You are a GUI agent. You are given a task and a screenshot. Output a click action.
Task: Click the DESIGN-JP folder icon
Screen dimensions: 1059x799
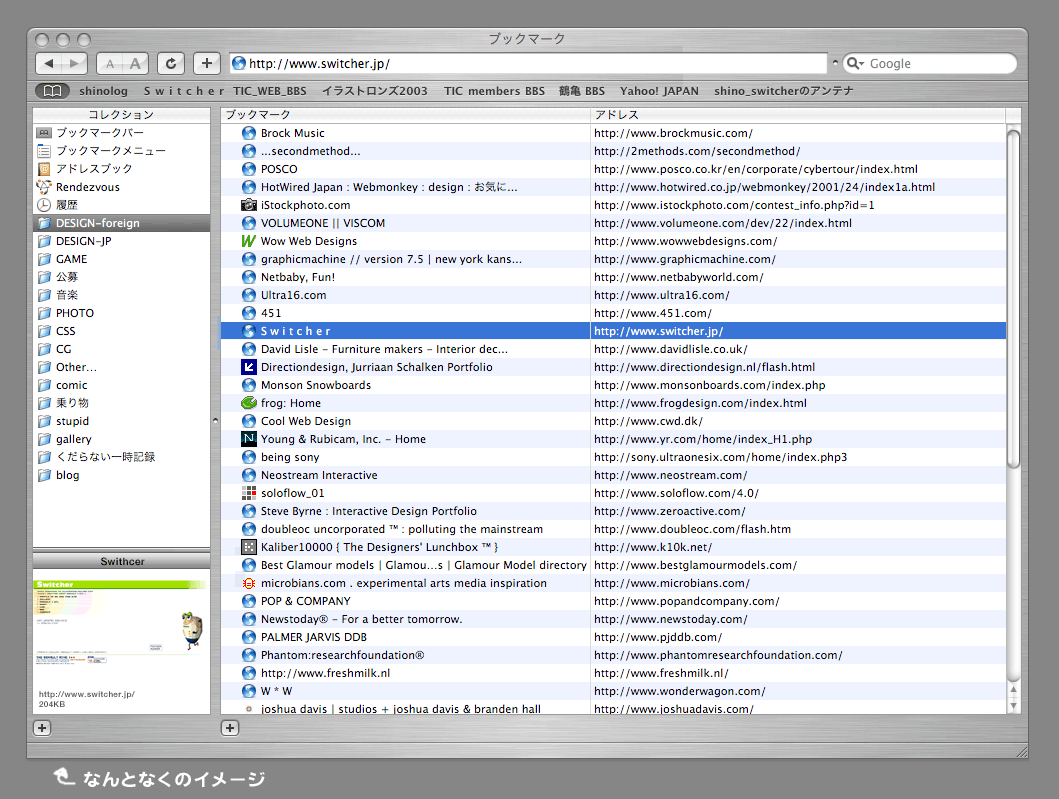click(x=45, y=241)
